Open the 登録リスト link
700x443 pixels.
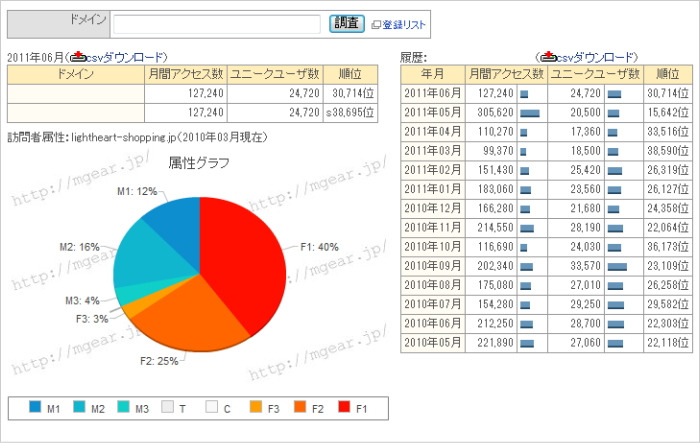[404, 25]
